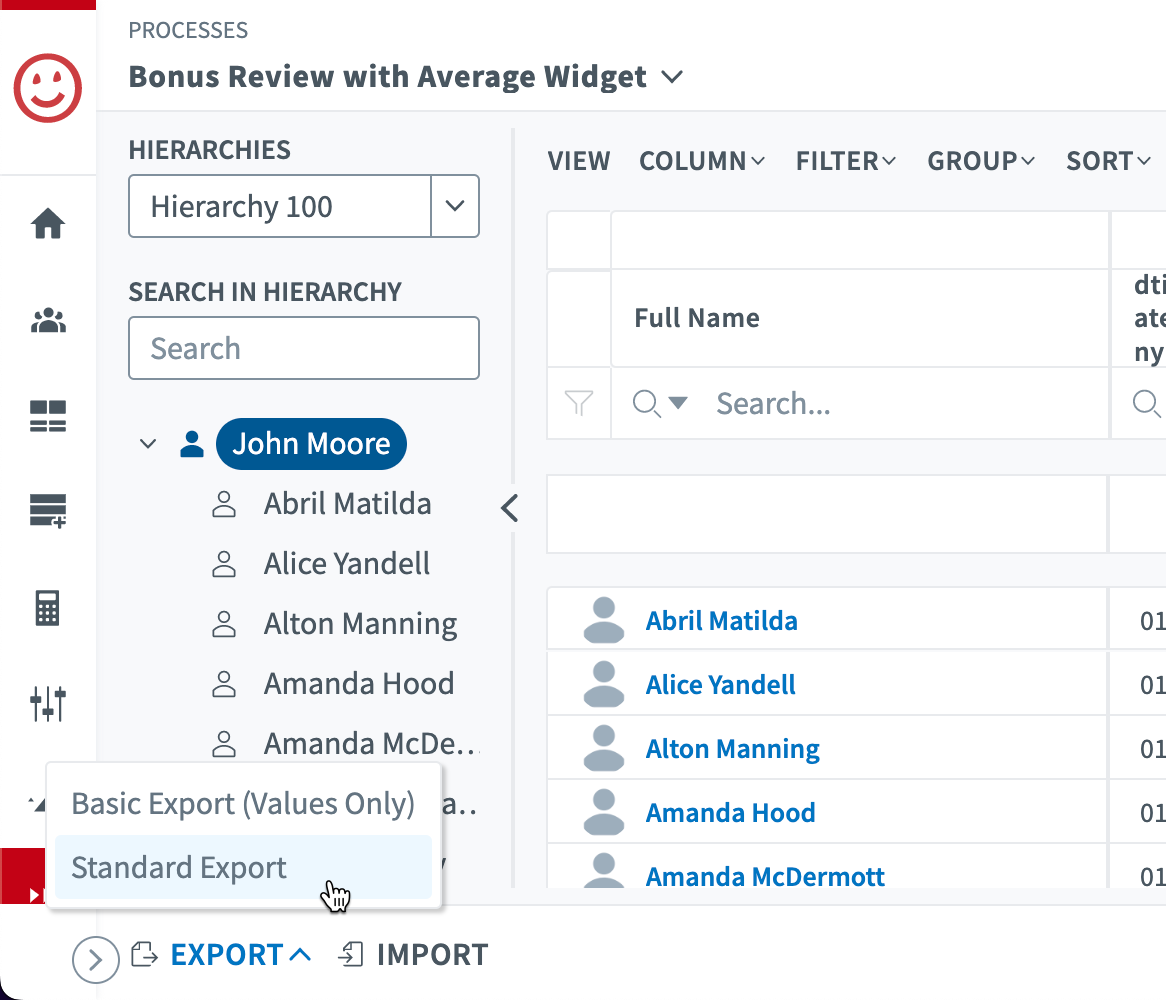Open the people group sidebar icon
This screenshot has width=1166, height=1000.
[x=48, y=321]
